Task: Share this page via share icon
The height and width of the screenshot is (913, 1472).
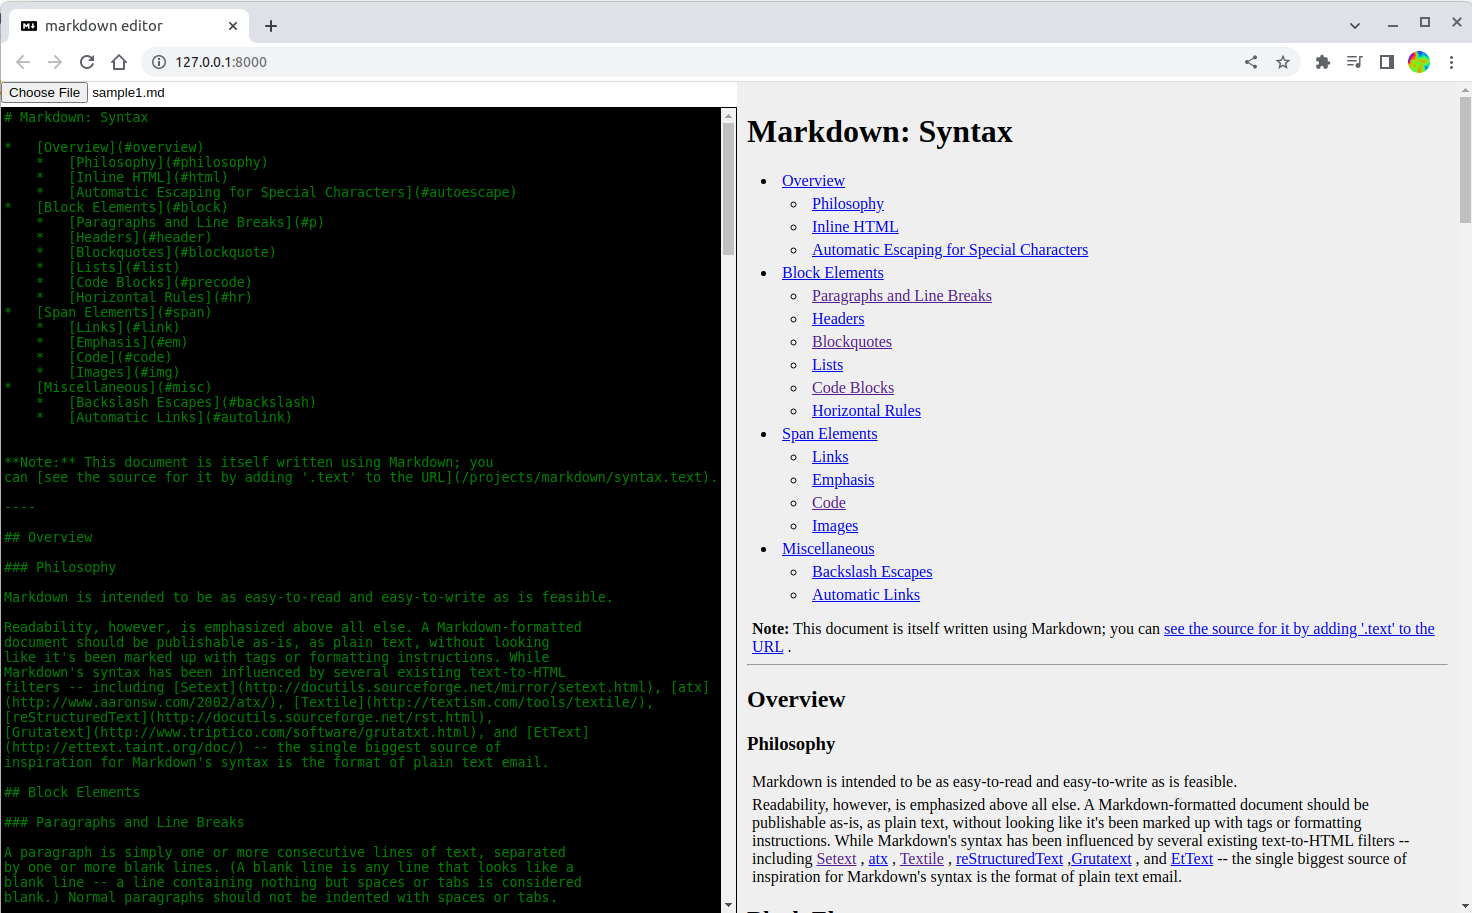Action: (x=1251, y=62)
